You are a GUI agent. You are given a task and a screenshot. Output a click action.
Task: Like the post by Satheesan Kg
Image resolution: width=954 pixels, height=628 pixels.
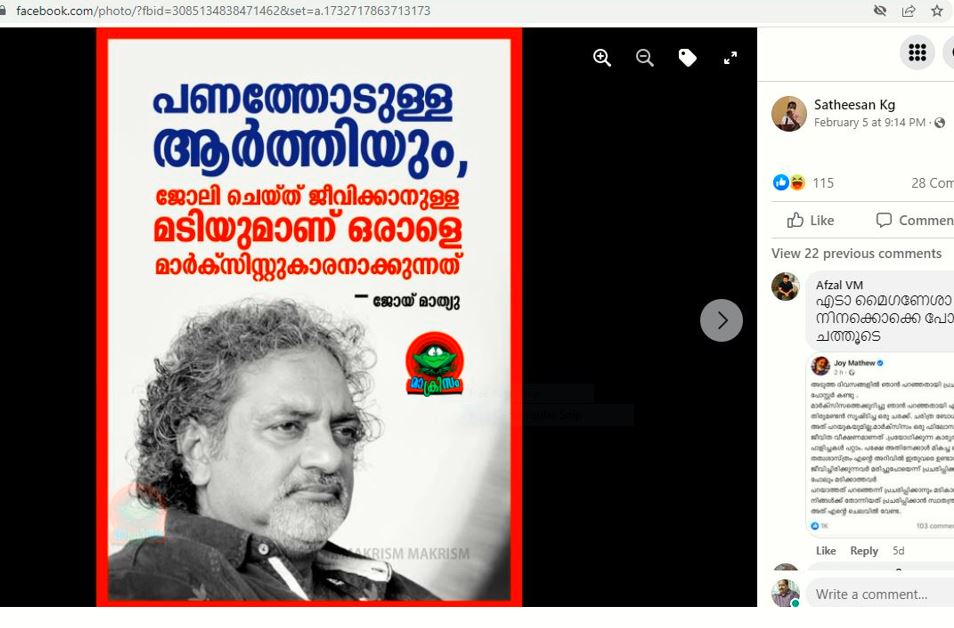810,220
